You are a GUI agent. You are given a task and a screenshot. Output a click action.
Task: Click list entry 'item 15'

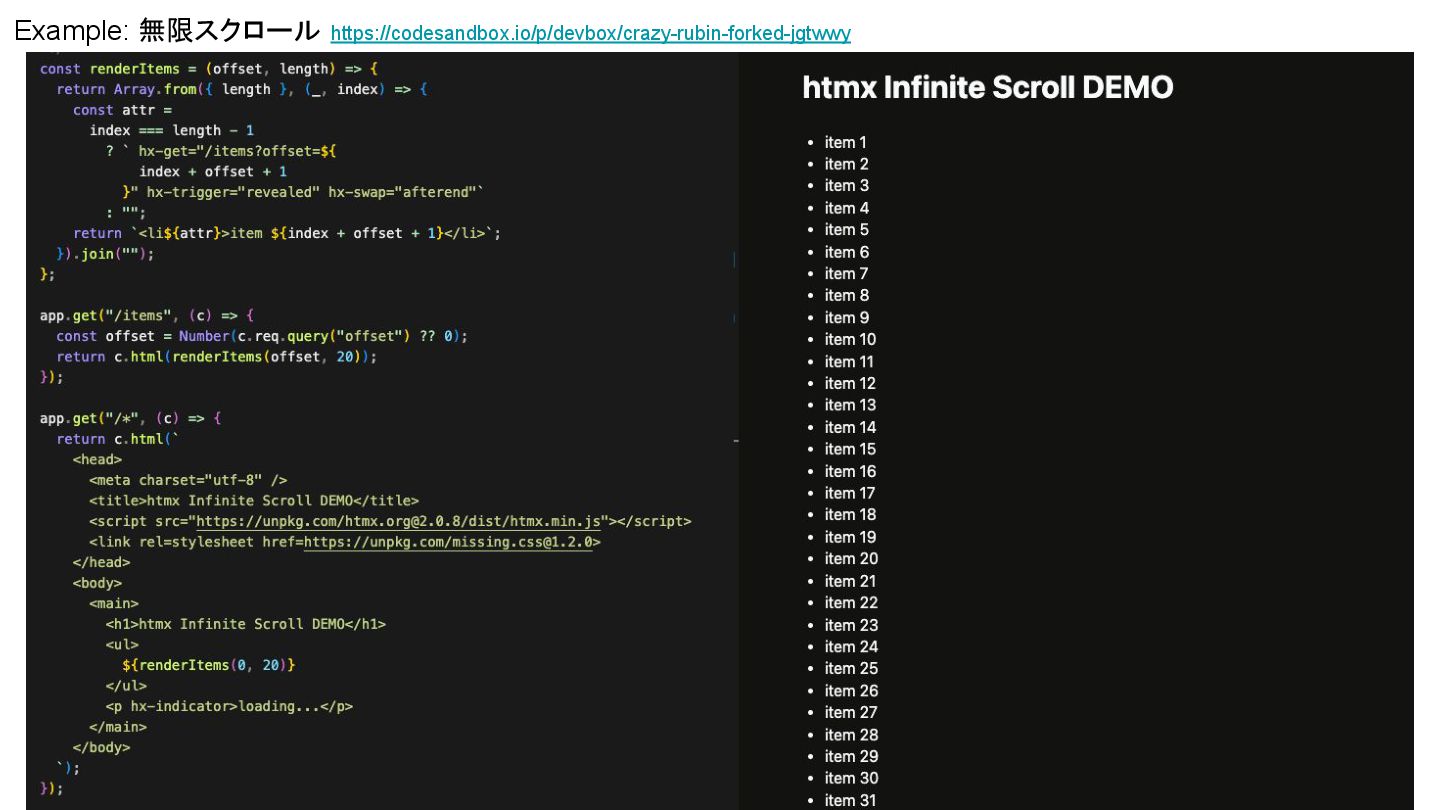pos(850,449)
